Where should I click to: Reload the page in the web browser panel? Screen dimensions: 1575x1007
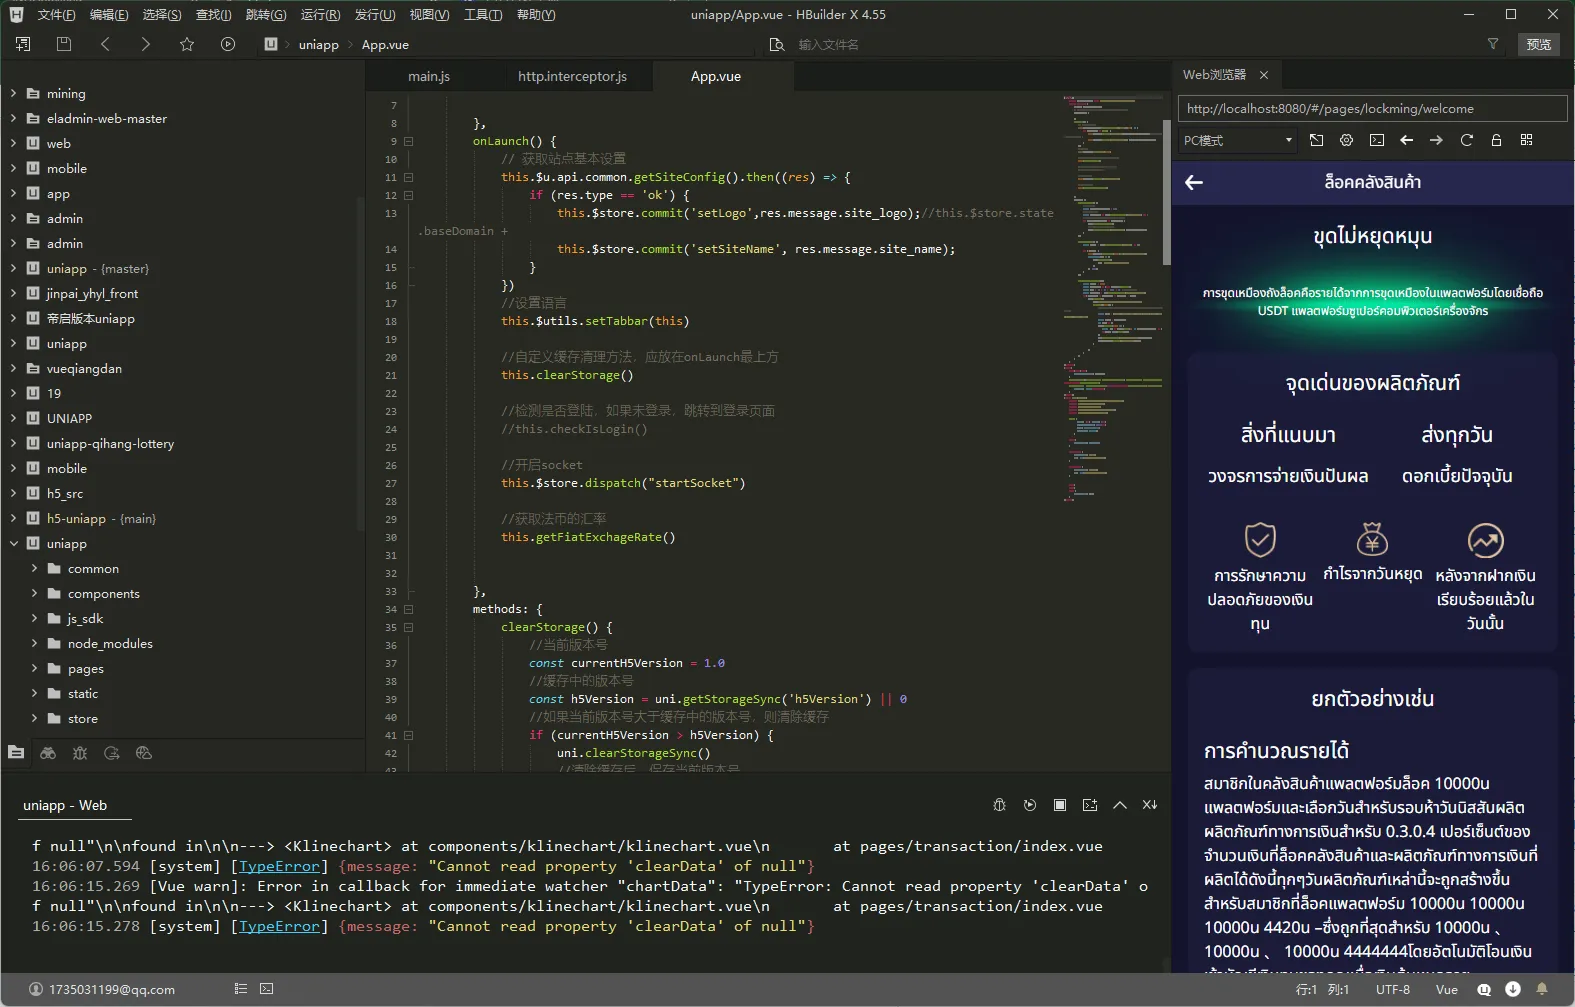click(1466, 140)
